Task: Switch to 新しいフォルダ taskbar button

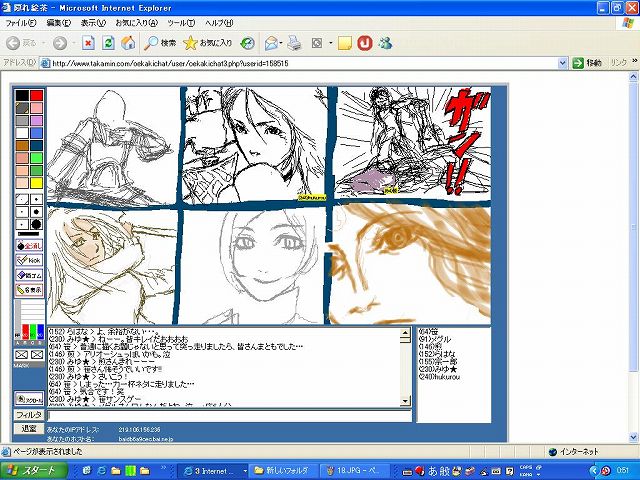Action: [282, 471]
